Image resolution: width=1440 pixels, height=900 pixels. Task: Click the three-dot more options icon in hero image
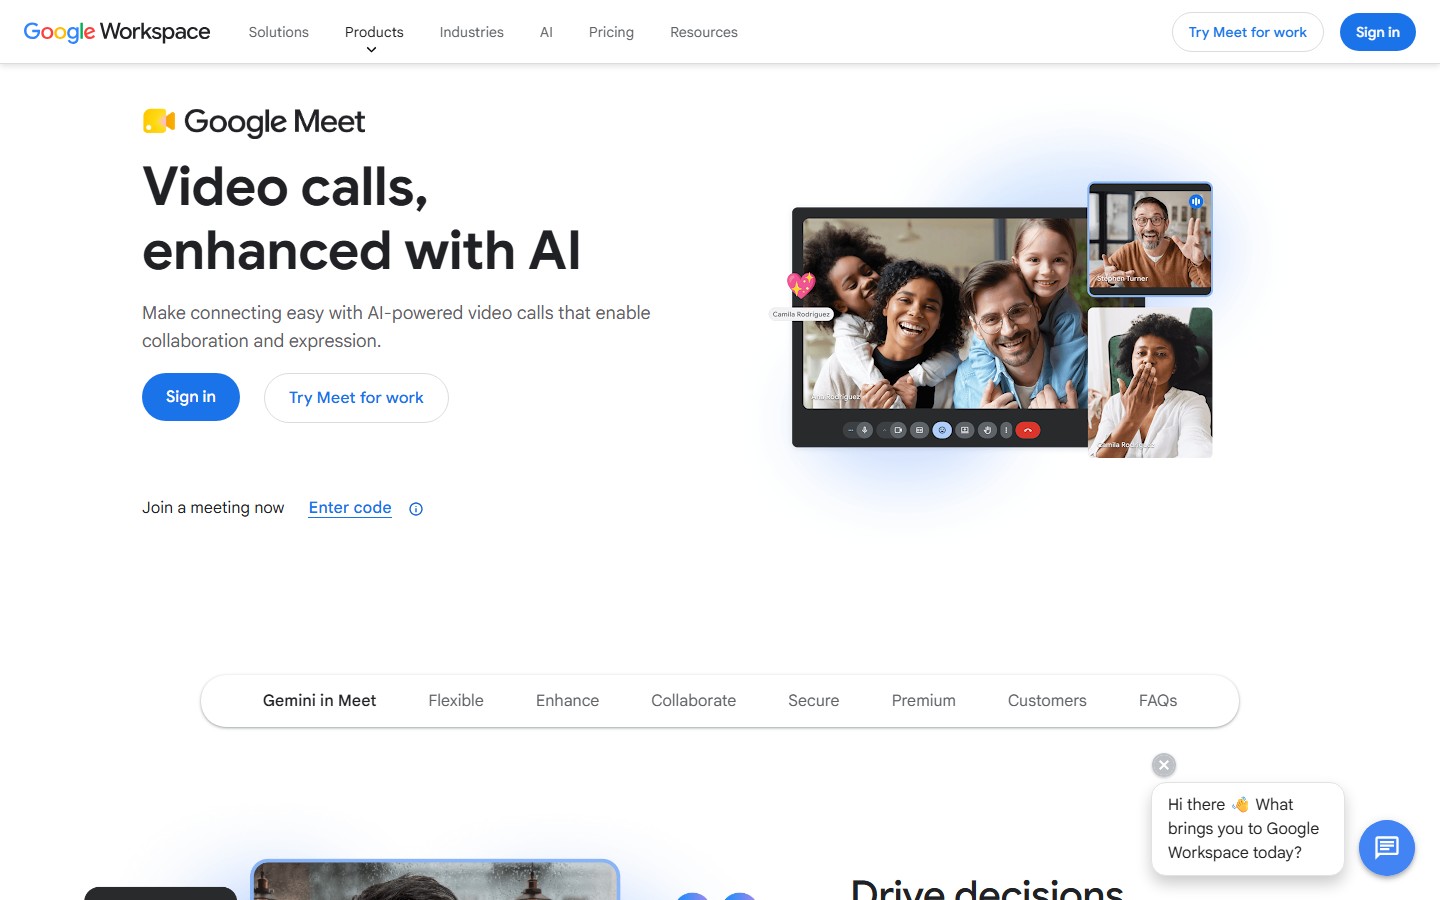pos(1006,430)
